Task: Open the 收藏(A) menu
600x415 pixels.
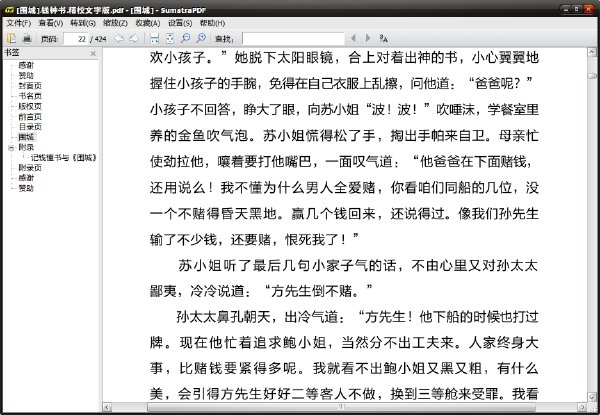Action: click(x=148, y=23)
